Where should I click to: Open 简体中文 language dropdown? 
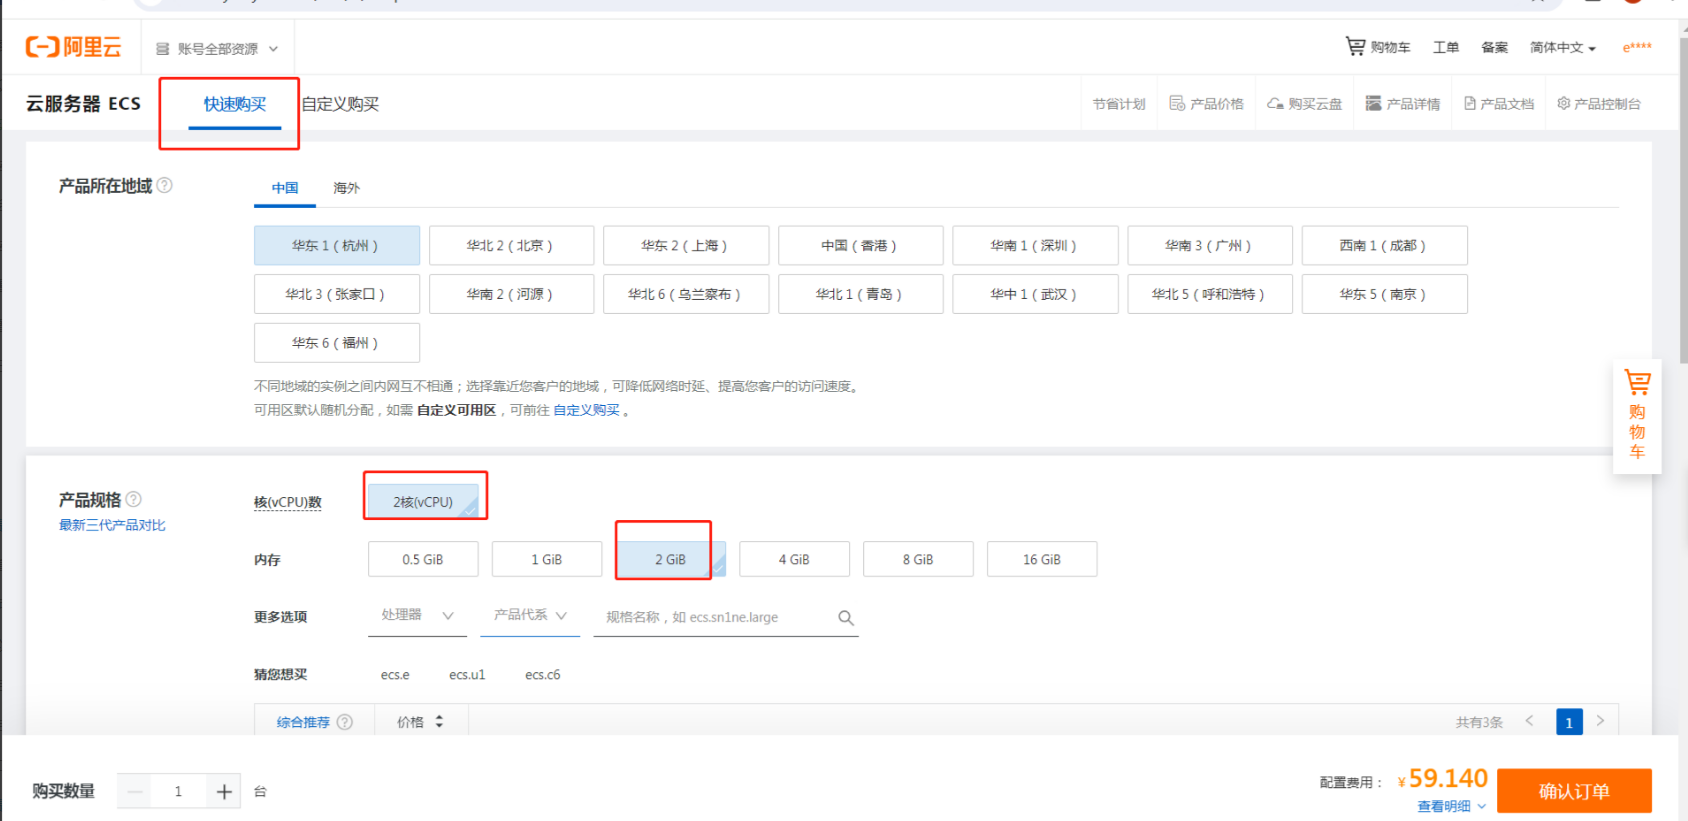pos(1562,48)
